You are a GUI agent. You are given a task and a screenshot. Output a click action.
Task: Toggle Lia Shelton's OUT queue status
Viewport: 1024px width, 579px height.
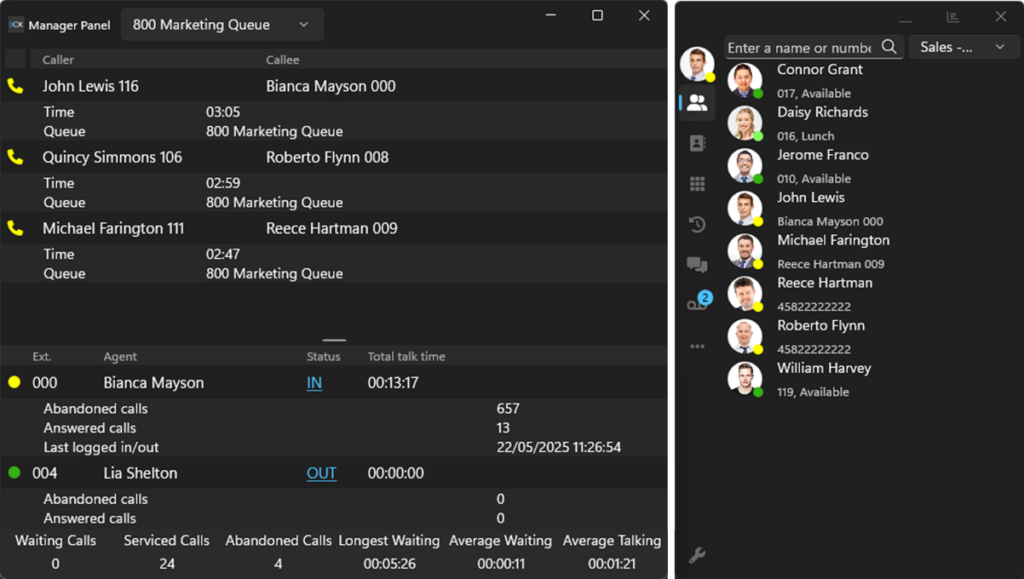coord(321,473)
